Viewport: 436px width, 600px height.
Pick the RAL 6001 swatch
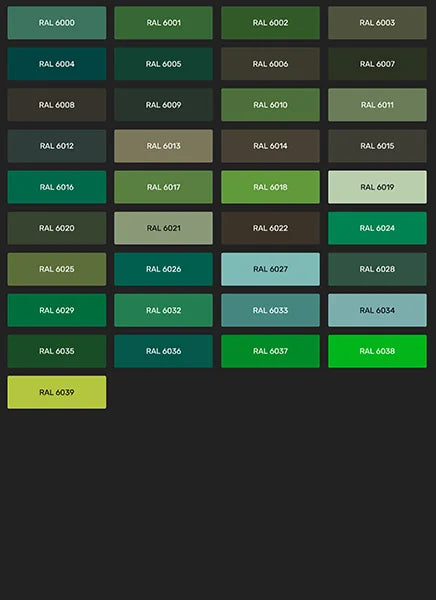[x=163, y=23]
